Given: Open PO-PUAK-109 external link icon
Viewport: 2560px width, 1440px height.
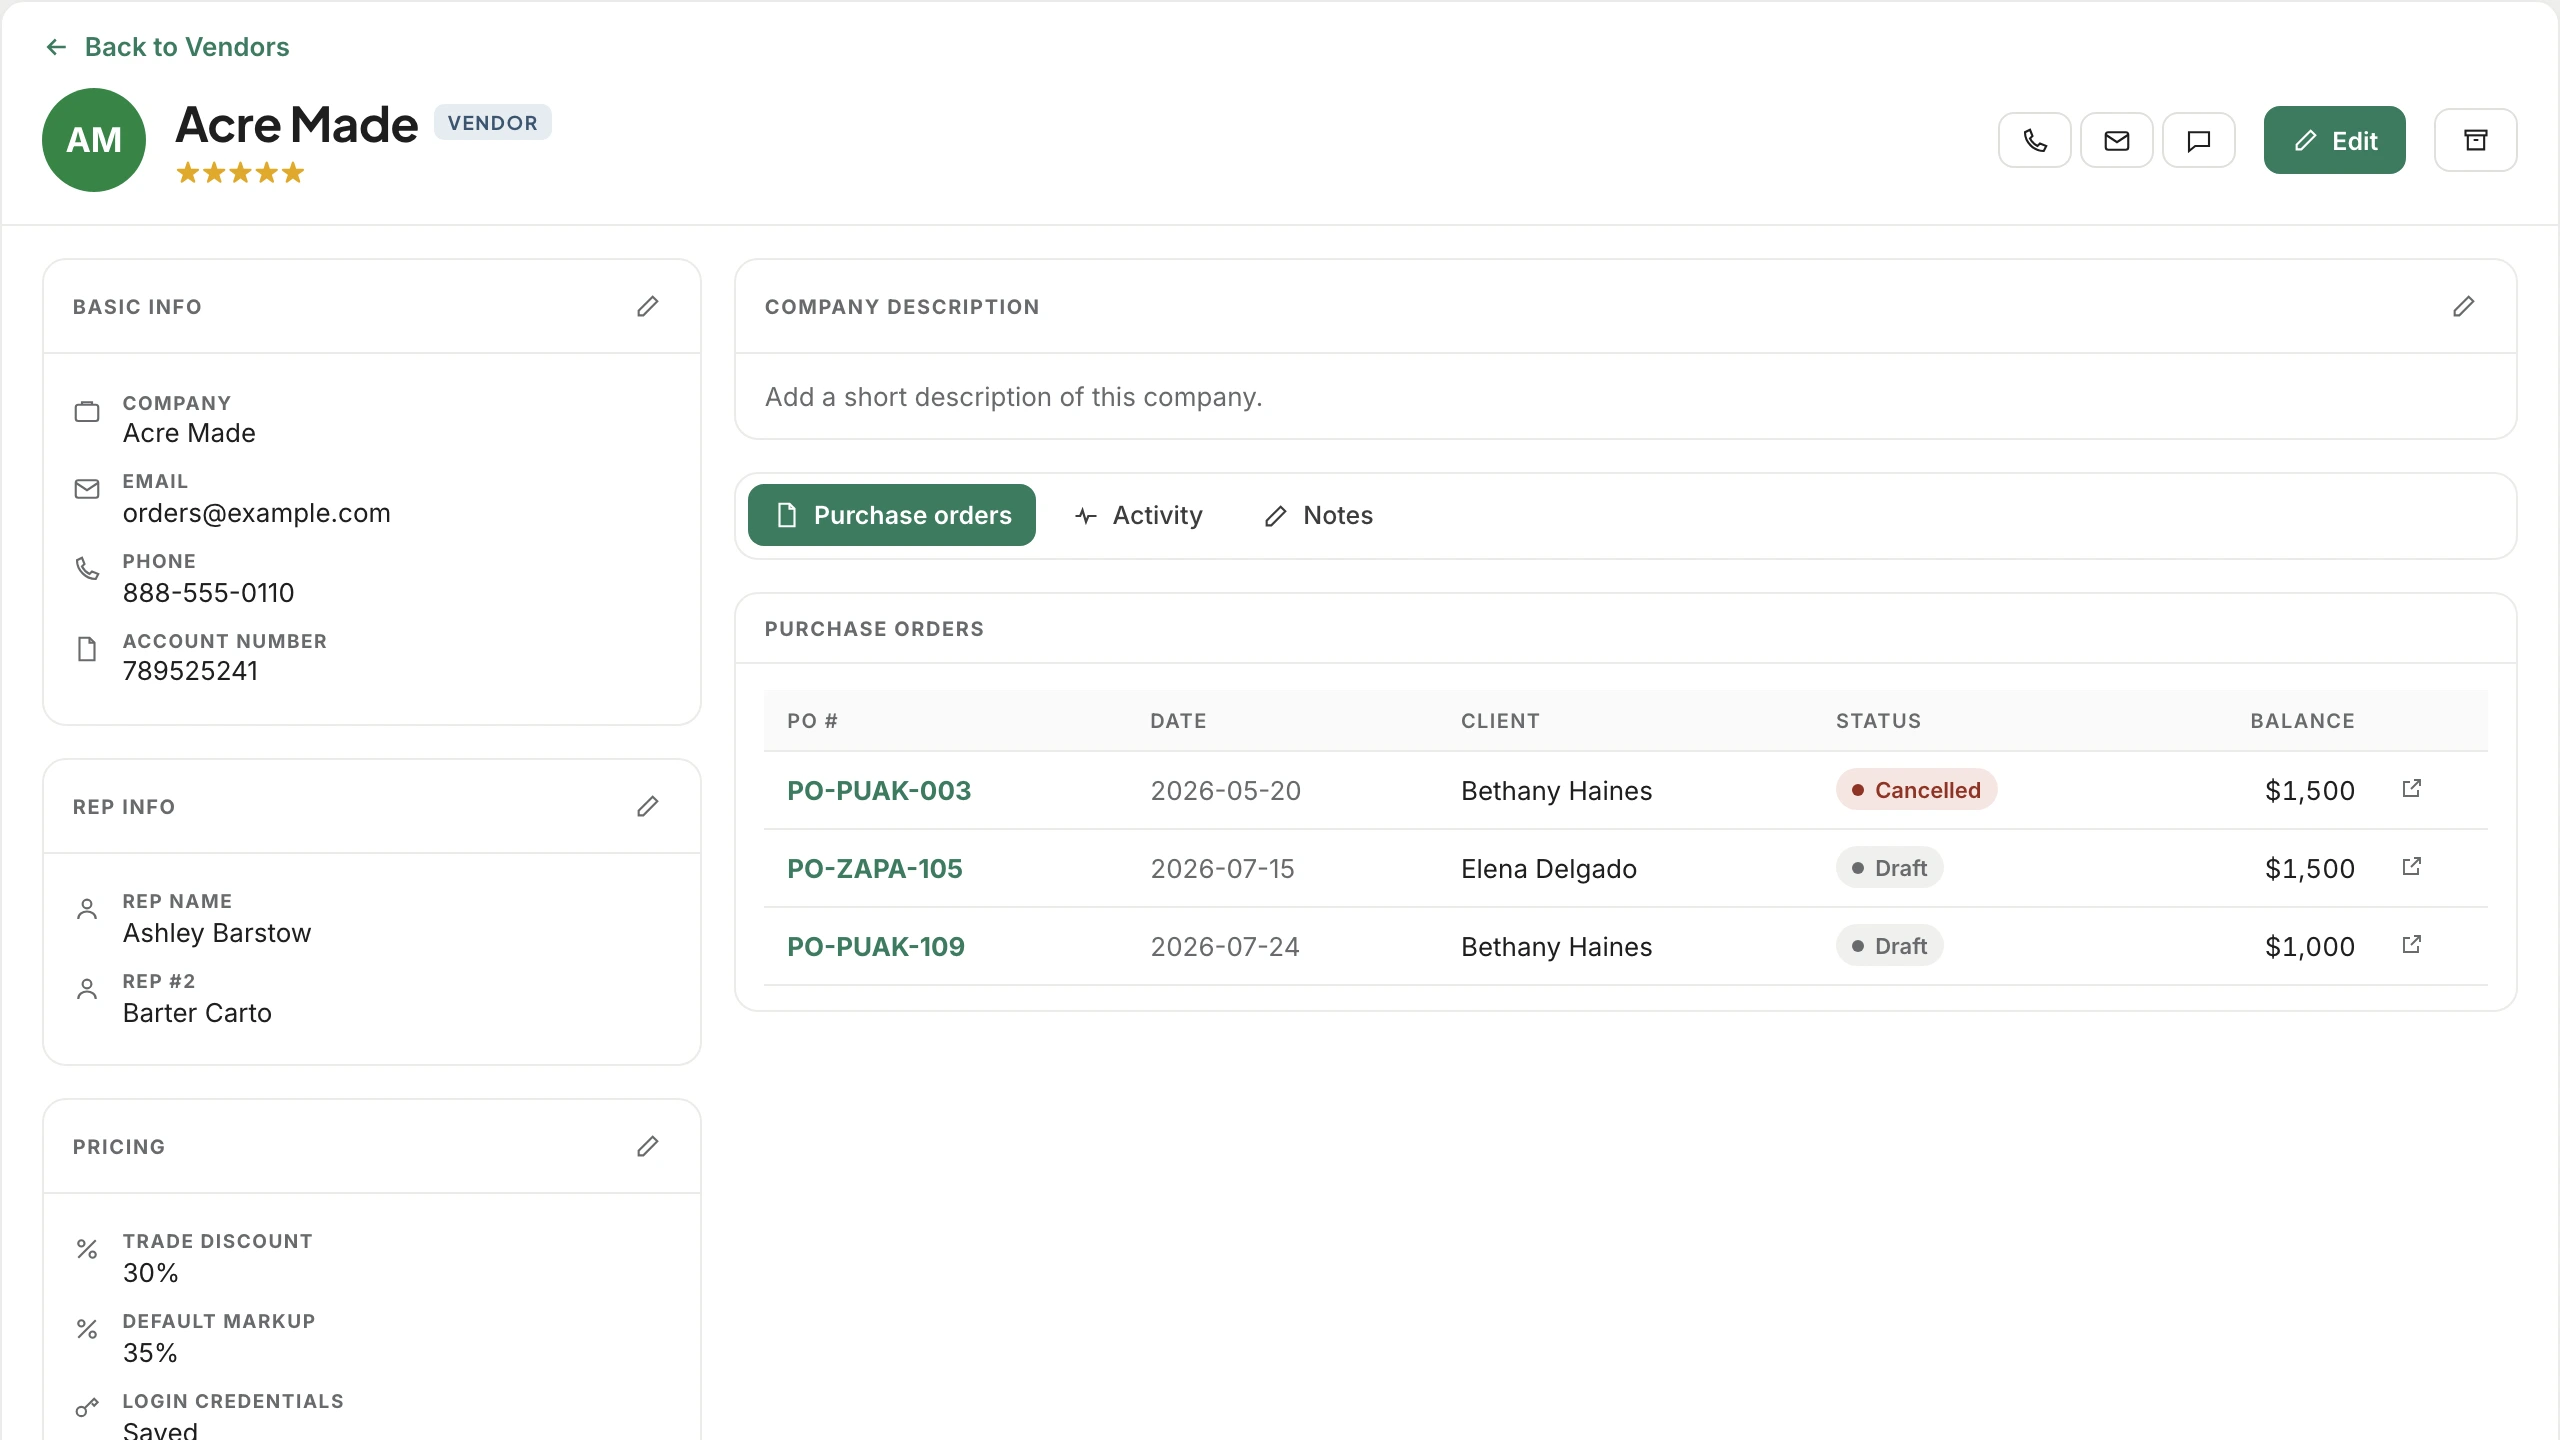Looking at the screenshot, I should pyautogui.click(x=2411, y=945).
